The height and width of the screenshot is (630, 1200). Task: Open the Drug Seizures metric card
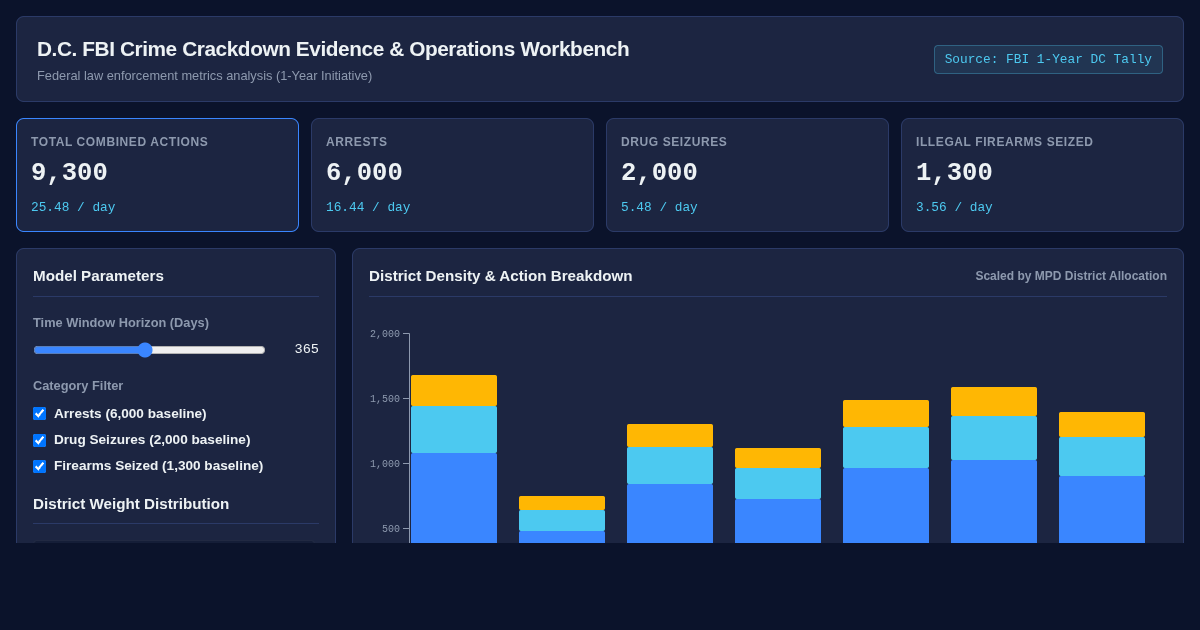(x=747, y=175)
